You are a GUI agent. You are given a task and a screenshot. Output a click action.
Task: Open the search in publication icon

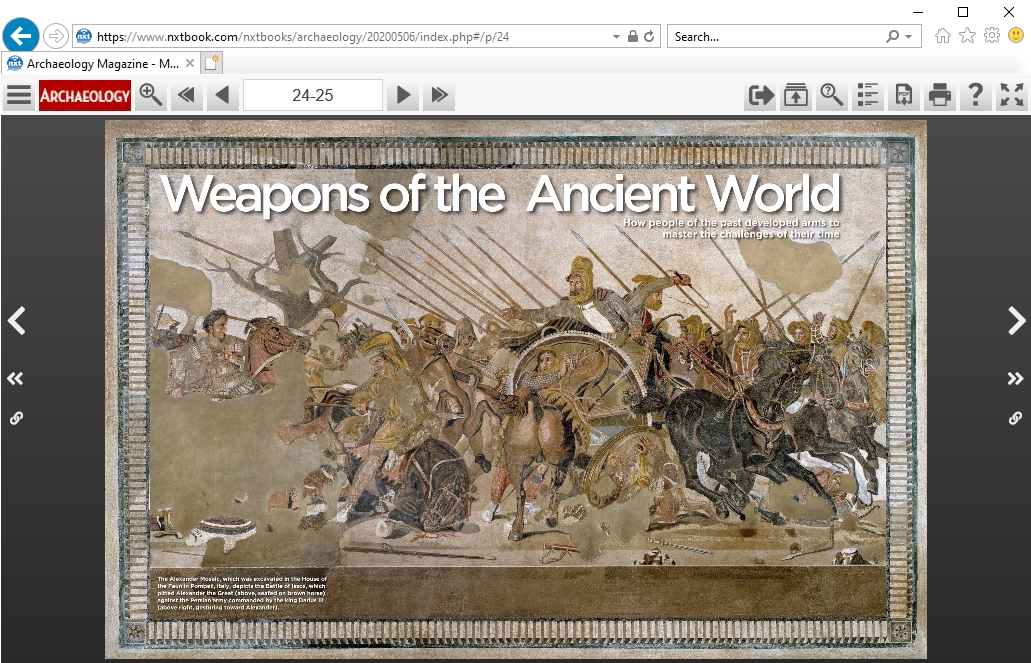point(831,96)
